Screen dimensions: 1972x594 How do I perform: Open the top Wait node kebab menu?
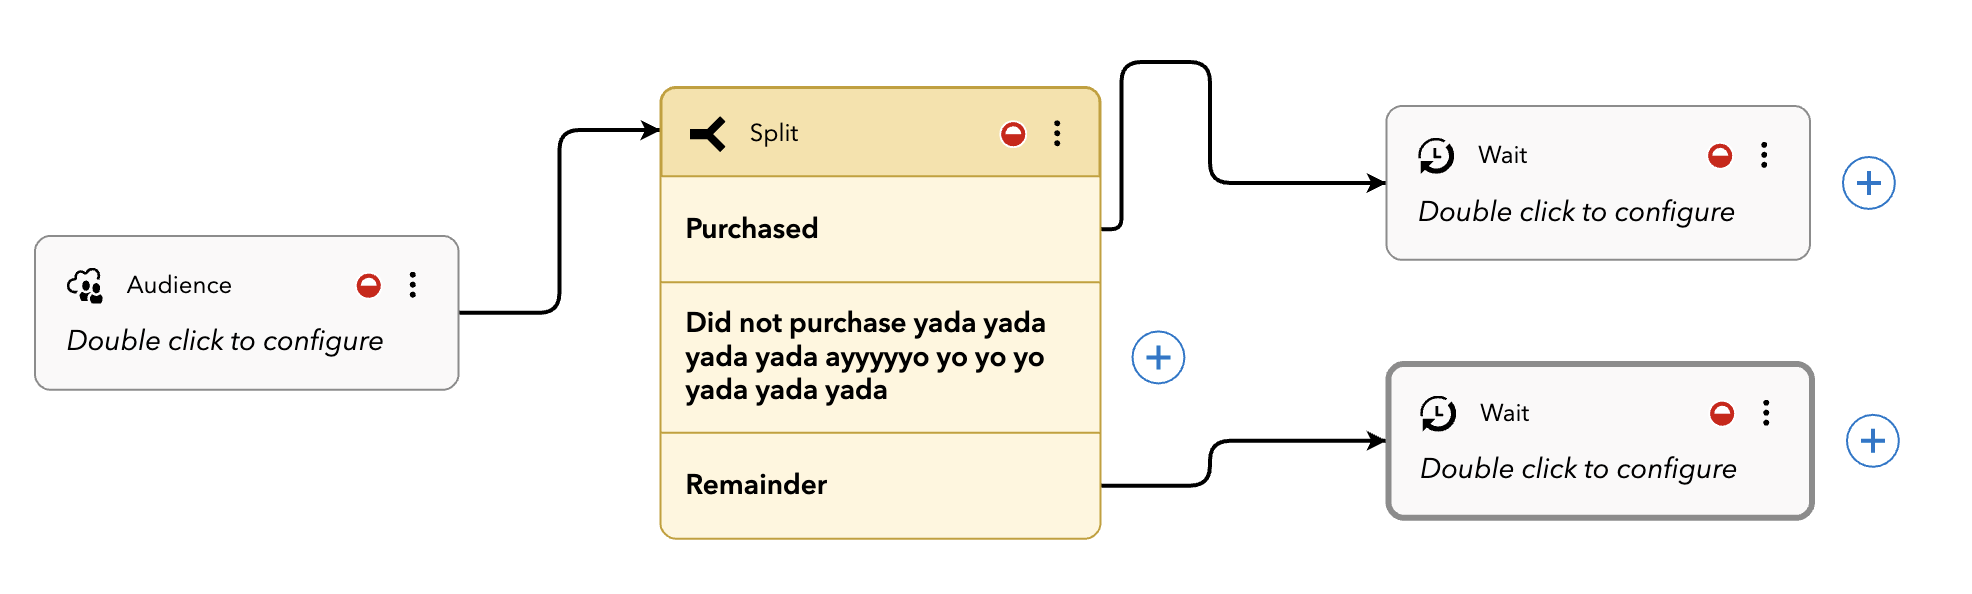pos(1764,155)
